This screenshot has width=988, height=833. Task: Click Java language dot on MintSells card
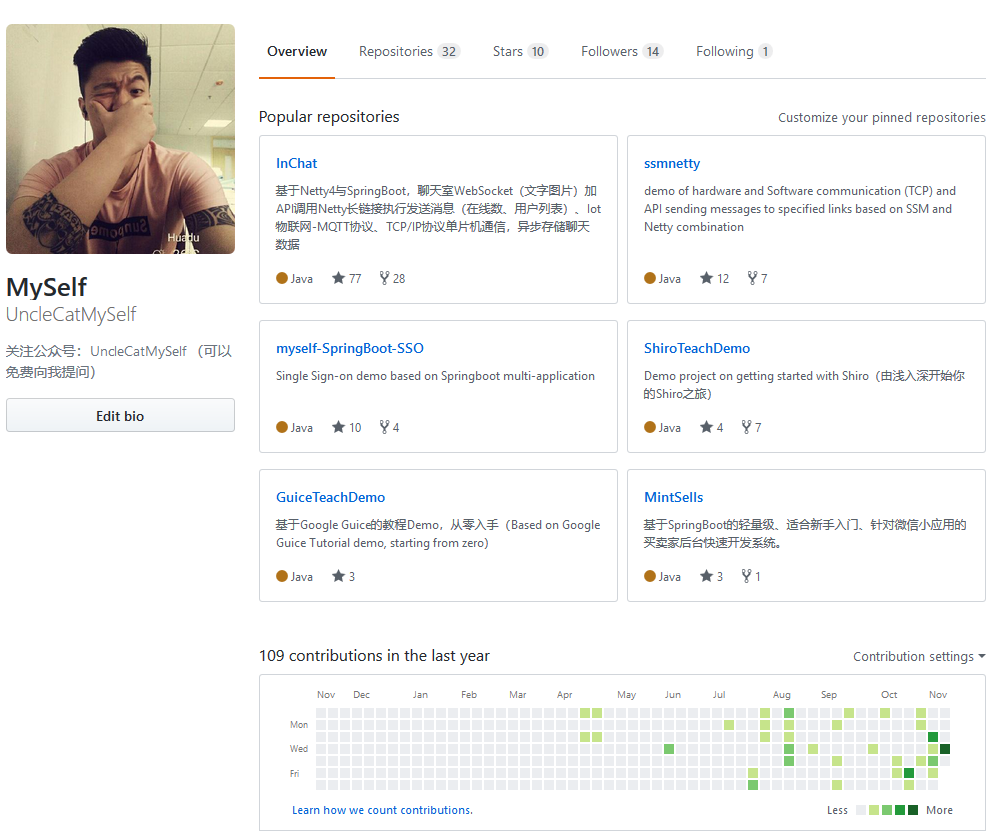650,576
